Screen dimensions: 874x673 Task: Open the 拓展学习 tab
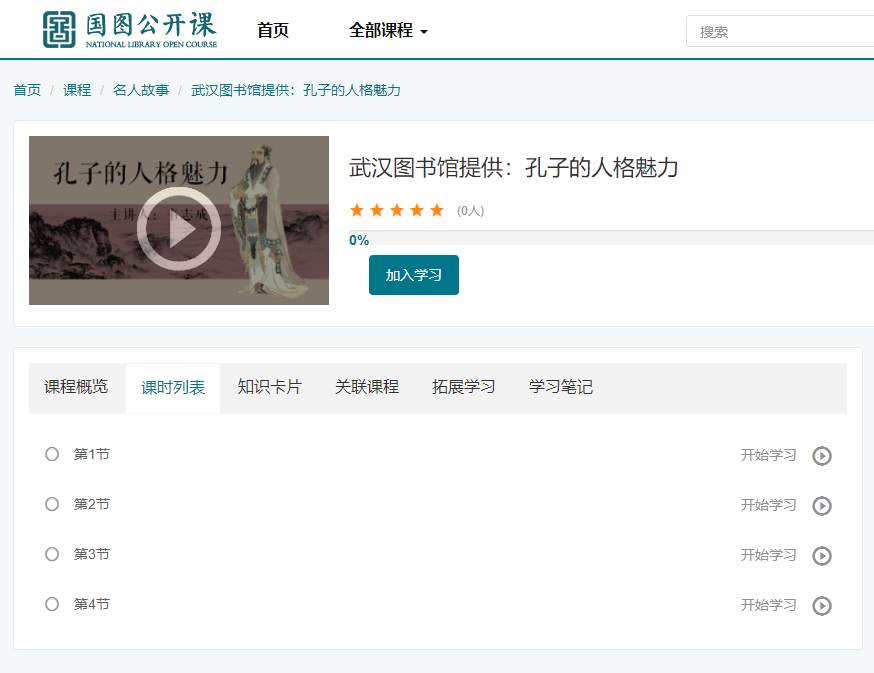click(464, 388)
